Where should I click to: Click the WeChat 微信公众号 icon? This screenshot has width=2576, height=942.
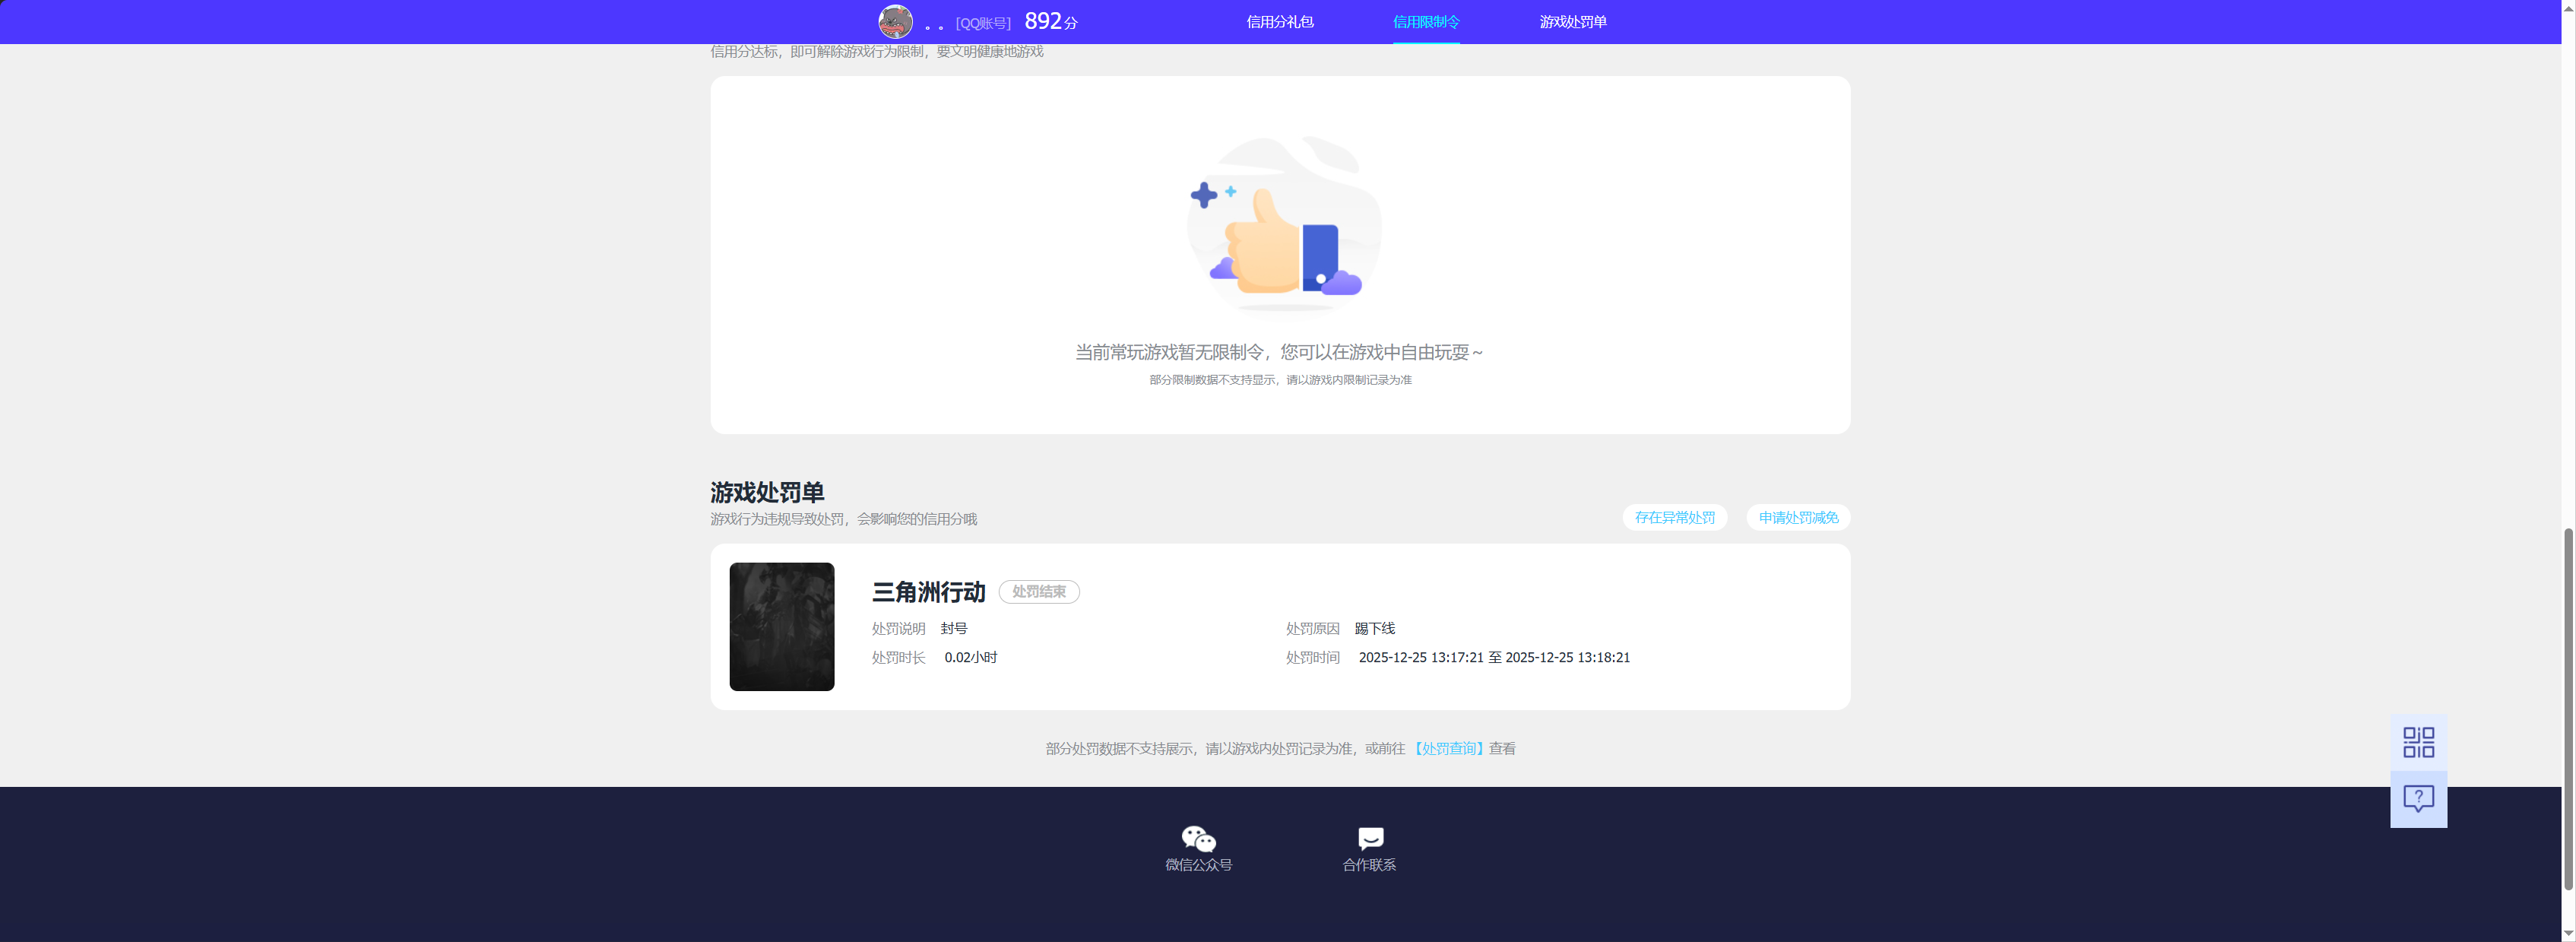tap(1198, 839)
